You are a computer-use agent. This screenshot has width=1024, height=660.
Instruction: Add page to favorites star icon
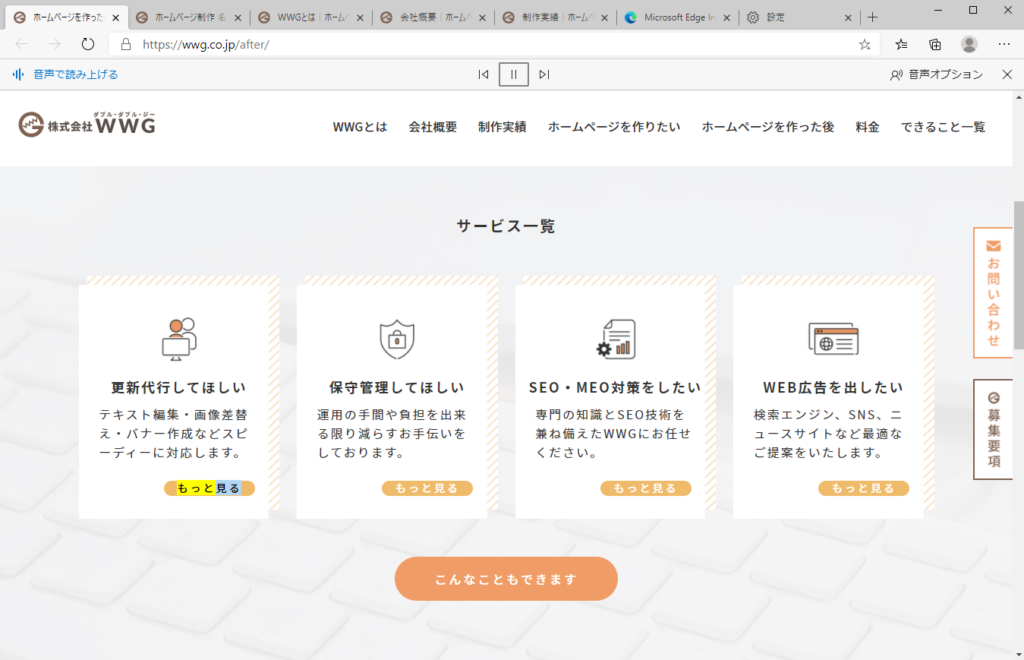[865, 44]
